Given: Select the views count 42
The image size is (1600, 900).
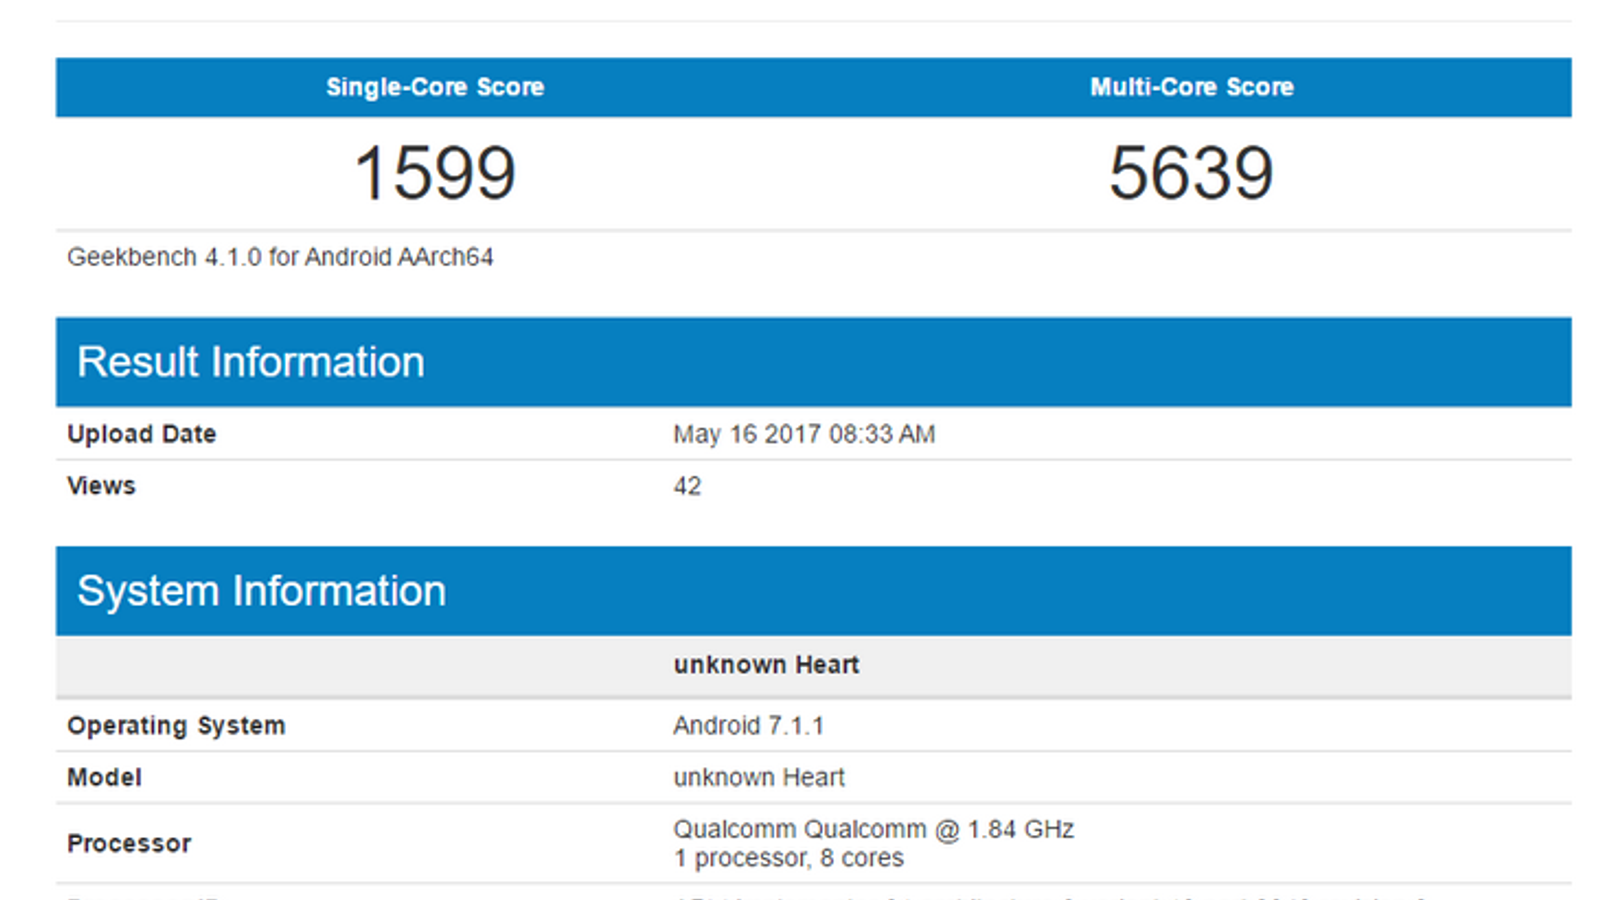Looking at the screenshot, I should [x=687, y=486].
